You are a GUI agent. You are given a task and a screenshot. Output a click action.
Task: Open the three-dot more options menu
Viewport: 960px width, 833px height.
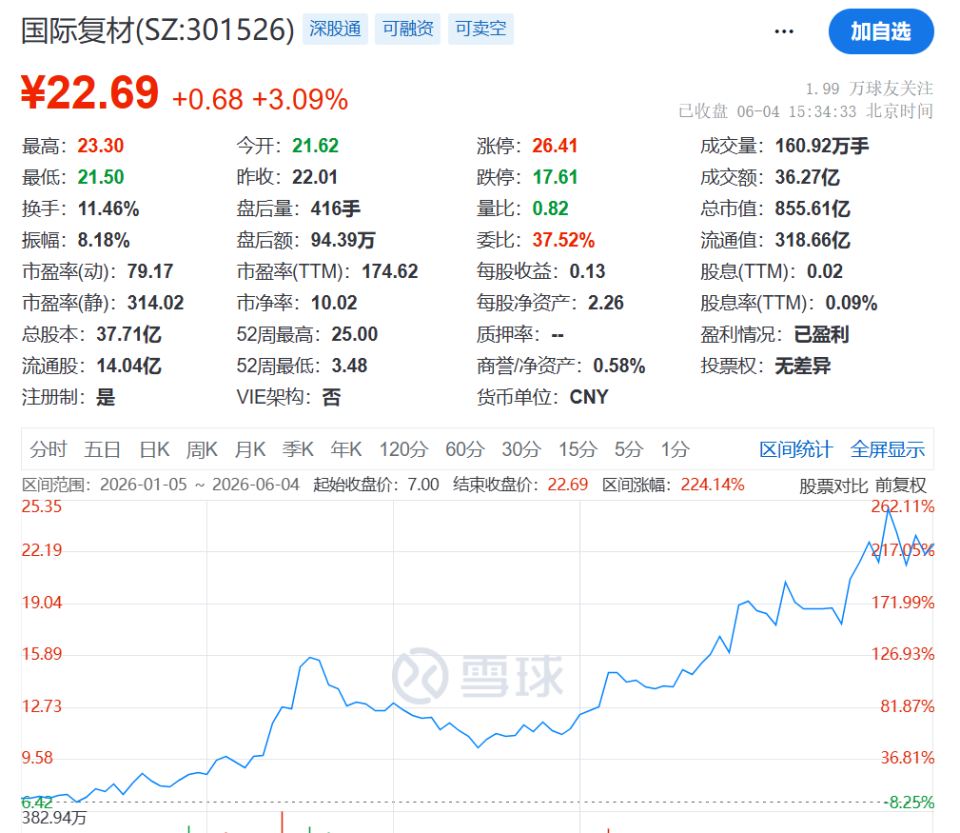(784, 31)
